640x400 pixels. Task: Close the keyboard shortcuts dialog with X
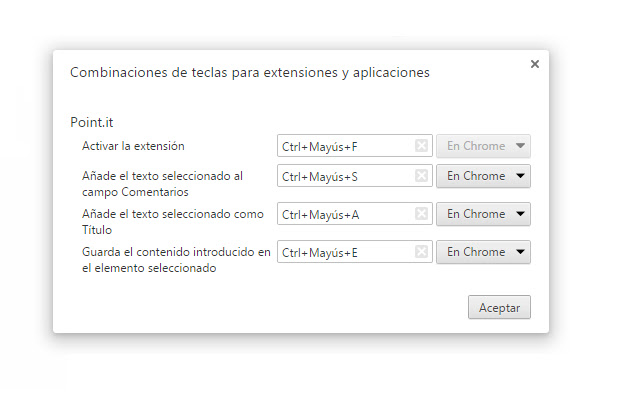(x=535, y=64)
